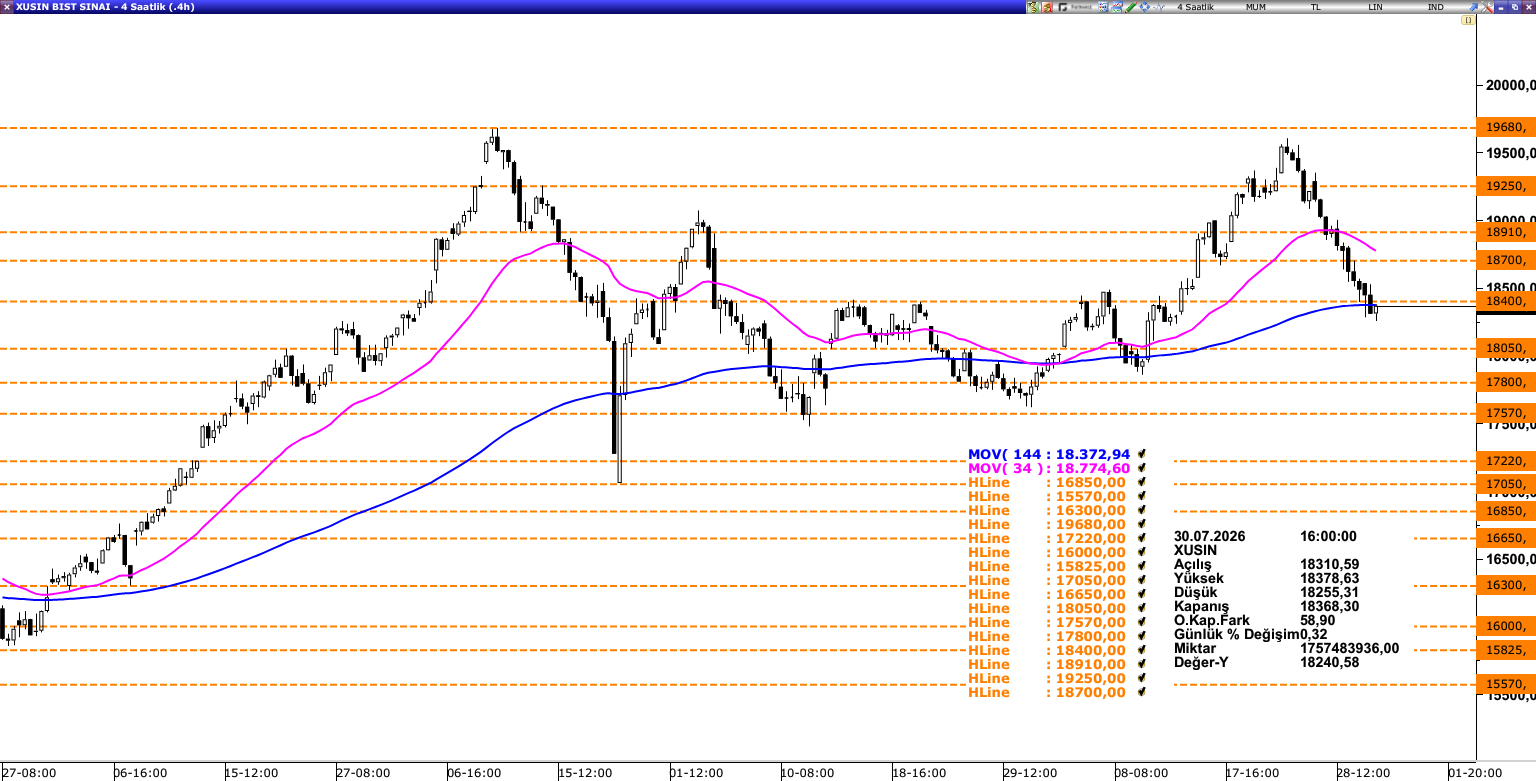The height and width of the screenshot is (781, 1536).
Task: Click the first toolbar icon in title bar
Action: [1032, 7]
